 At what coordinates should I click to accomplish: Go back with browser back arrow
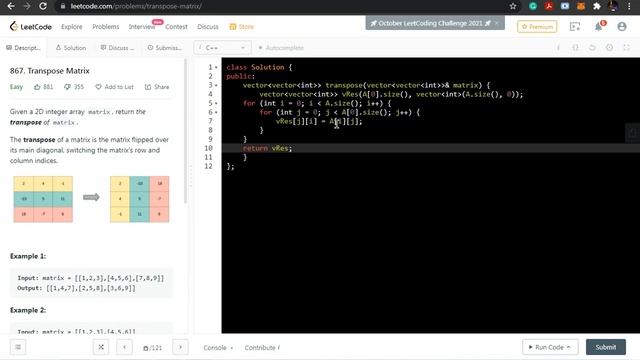click(x=11, y=6)
